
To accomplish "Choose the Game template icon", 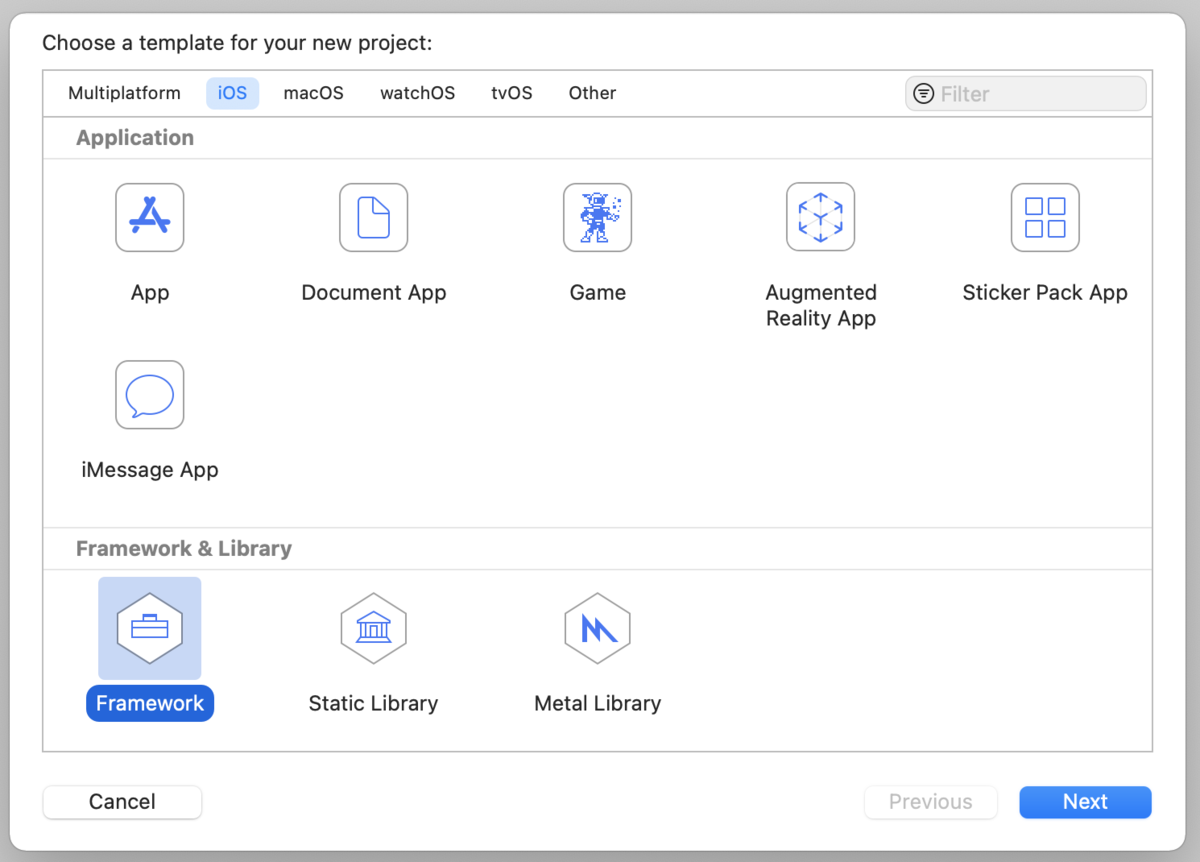I will (598, 217).
